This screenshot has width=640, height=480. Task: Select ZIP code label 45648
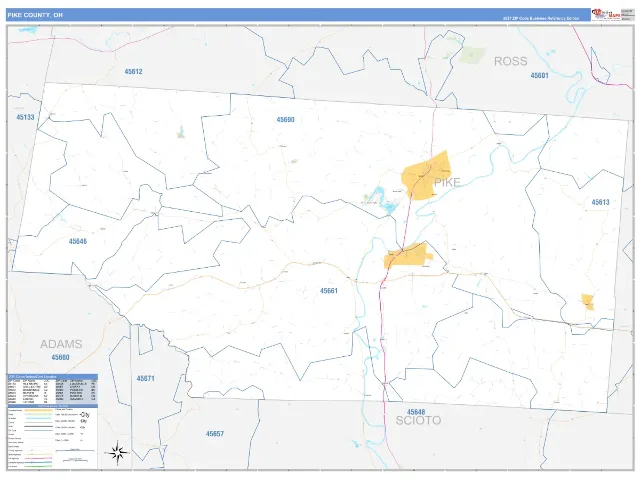click(416, 412)
